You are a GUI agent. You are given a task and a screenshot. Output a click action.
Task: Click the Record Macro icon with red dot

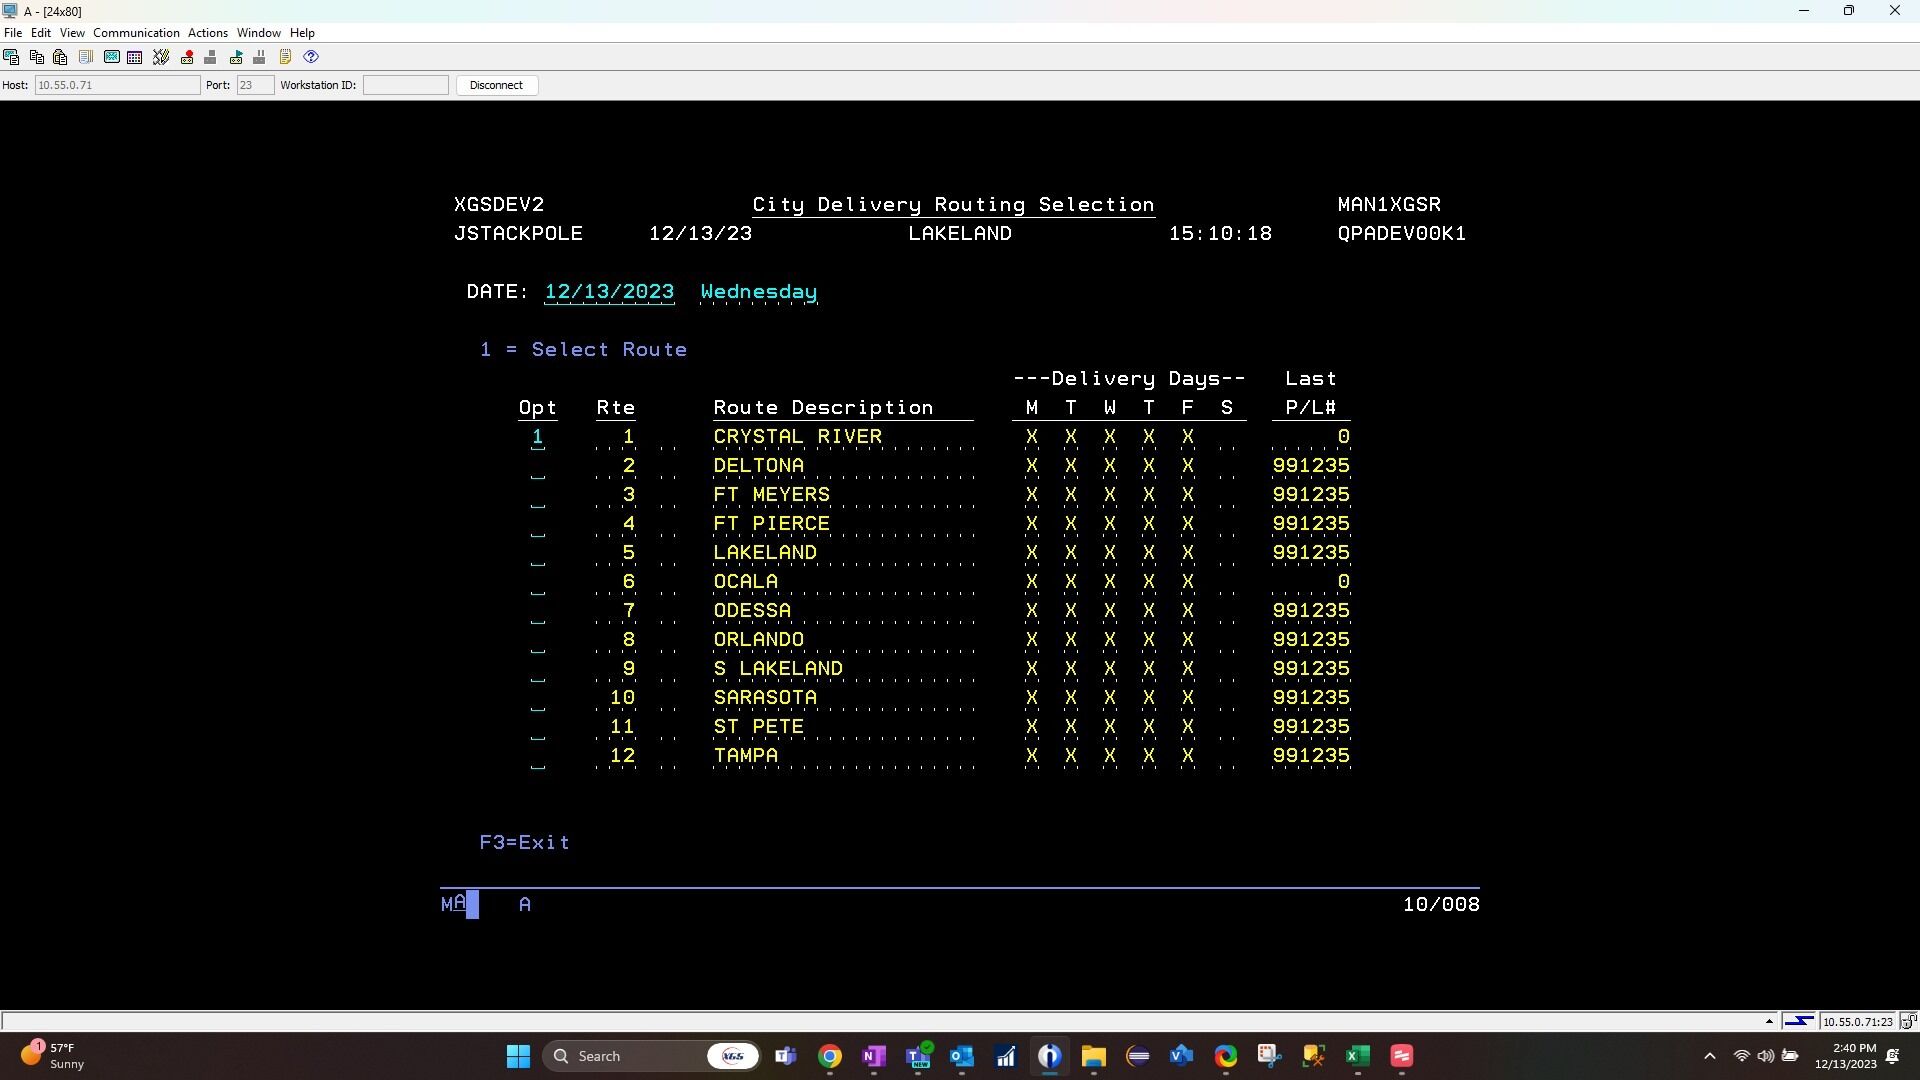pyautogui.click(x=187, y=57)
